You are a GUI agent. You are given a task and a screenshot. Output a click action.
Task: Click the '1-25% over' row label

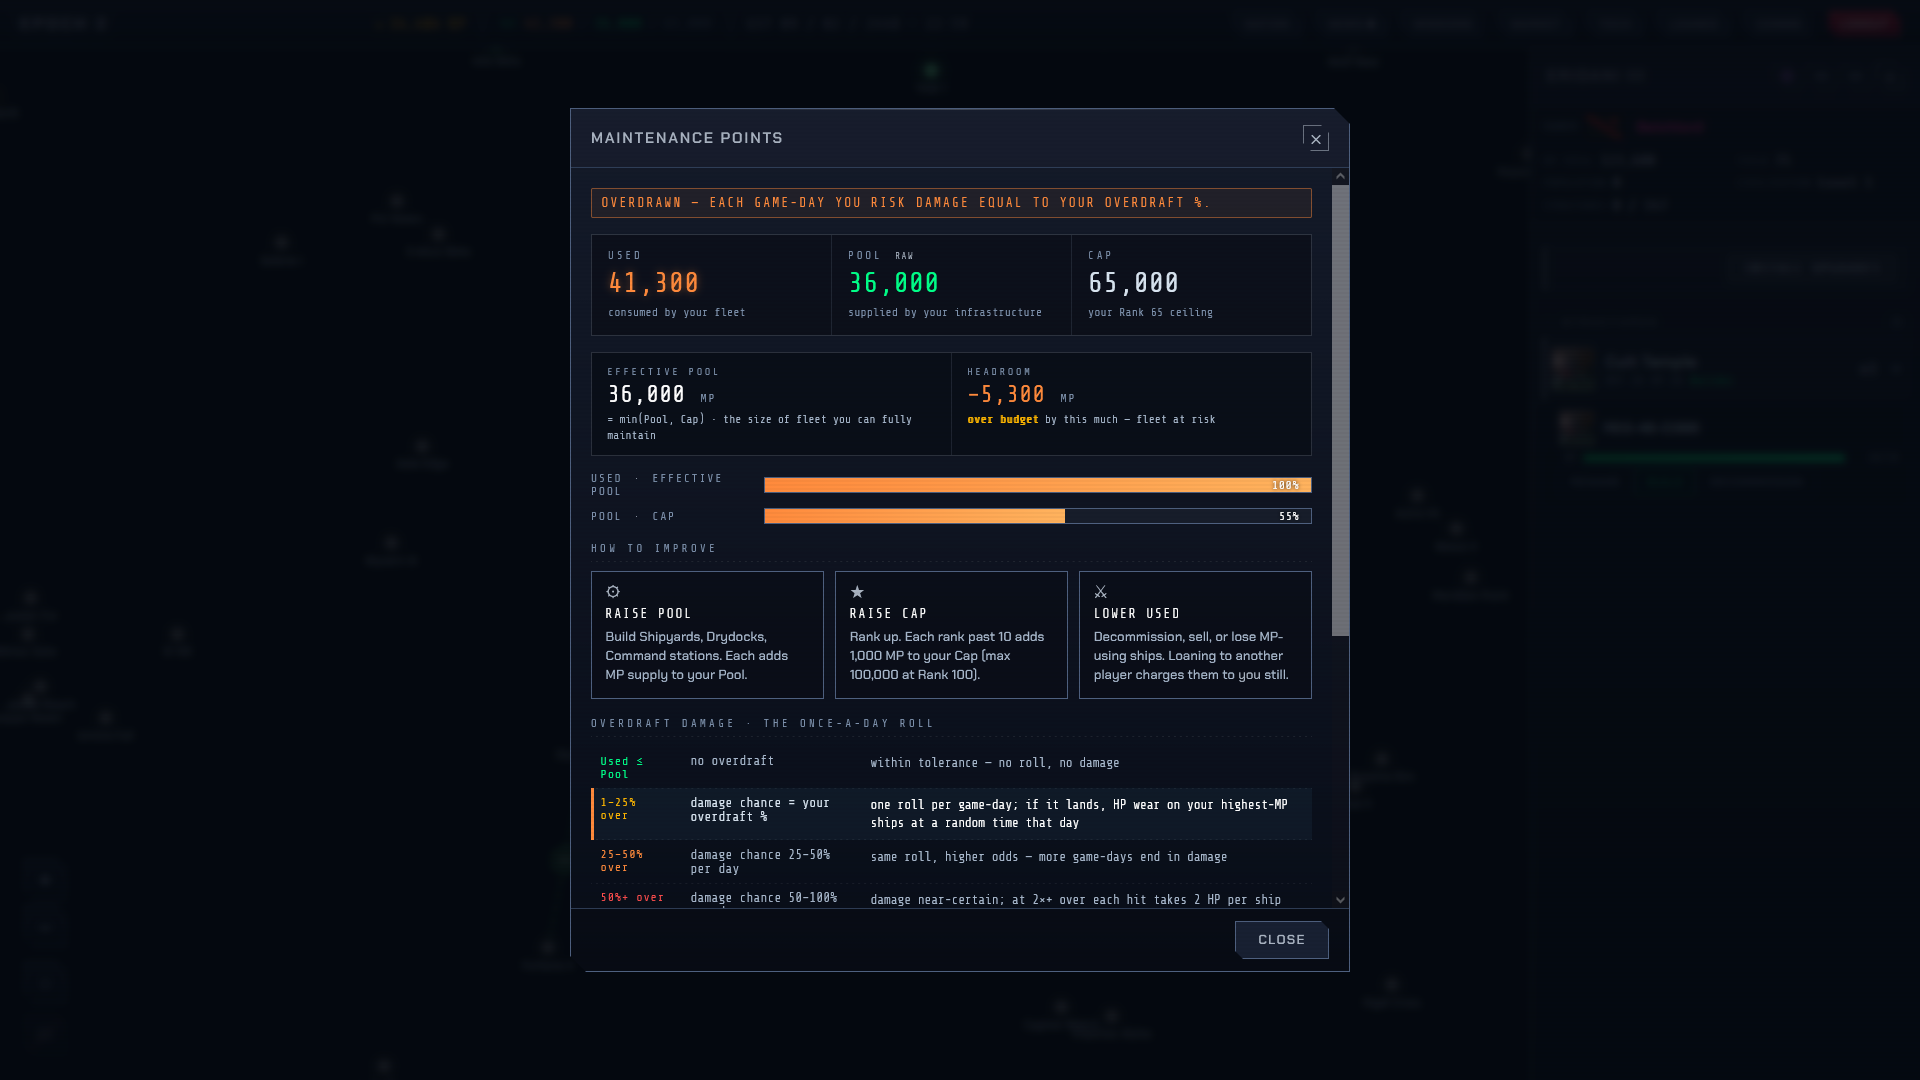(x=618, y=809)
